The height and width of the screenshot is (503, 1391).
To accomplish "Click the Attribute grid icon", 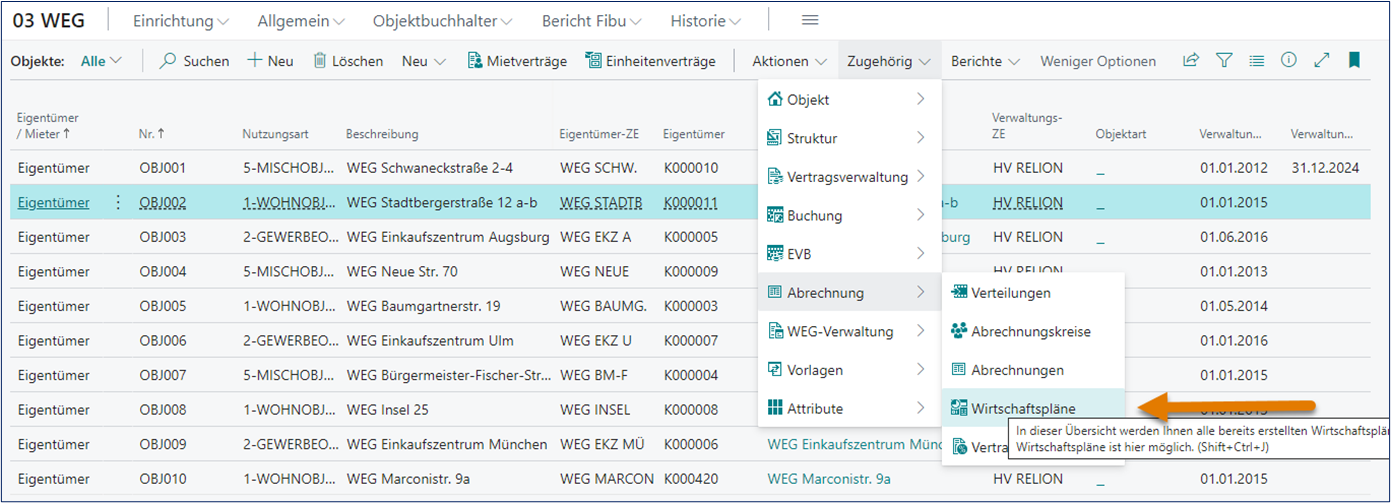I will tap(774, 408).
